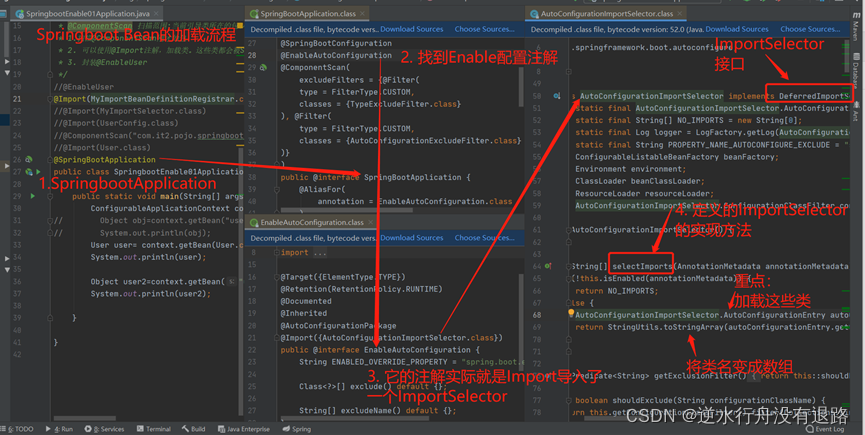Click Choose Sources in AutoConfigurationImportSelector.class banner
Image resolution: width=865 pixels, height=435 pixels.
(810, 29)
